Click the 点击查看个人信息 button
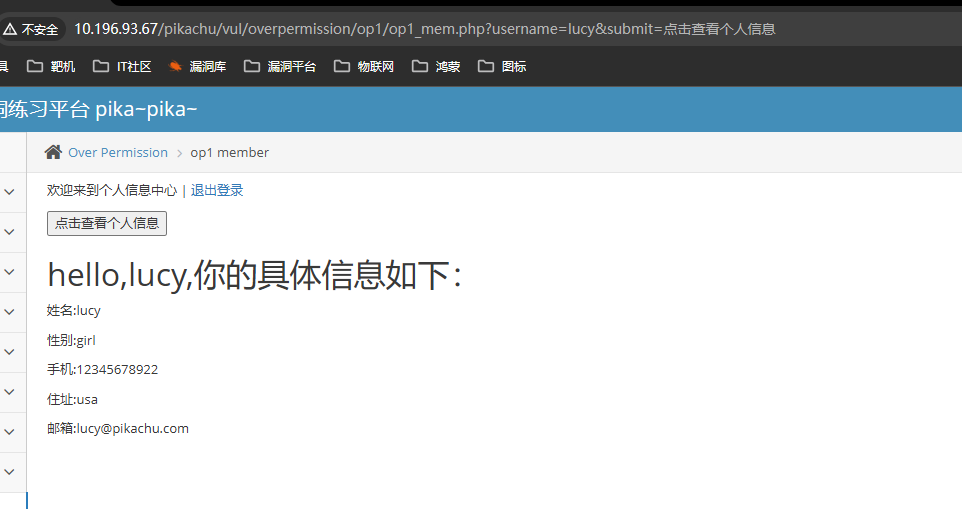 (107, 223)
